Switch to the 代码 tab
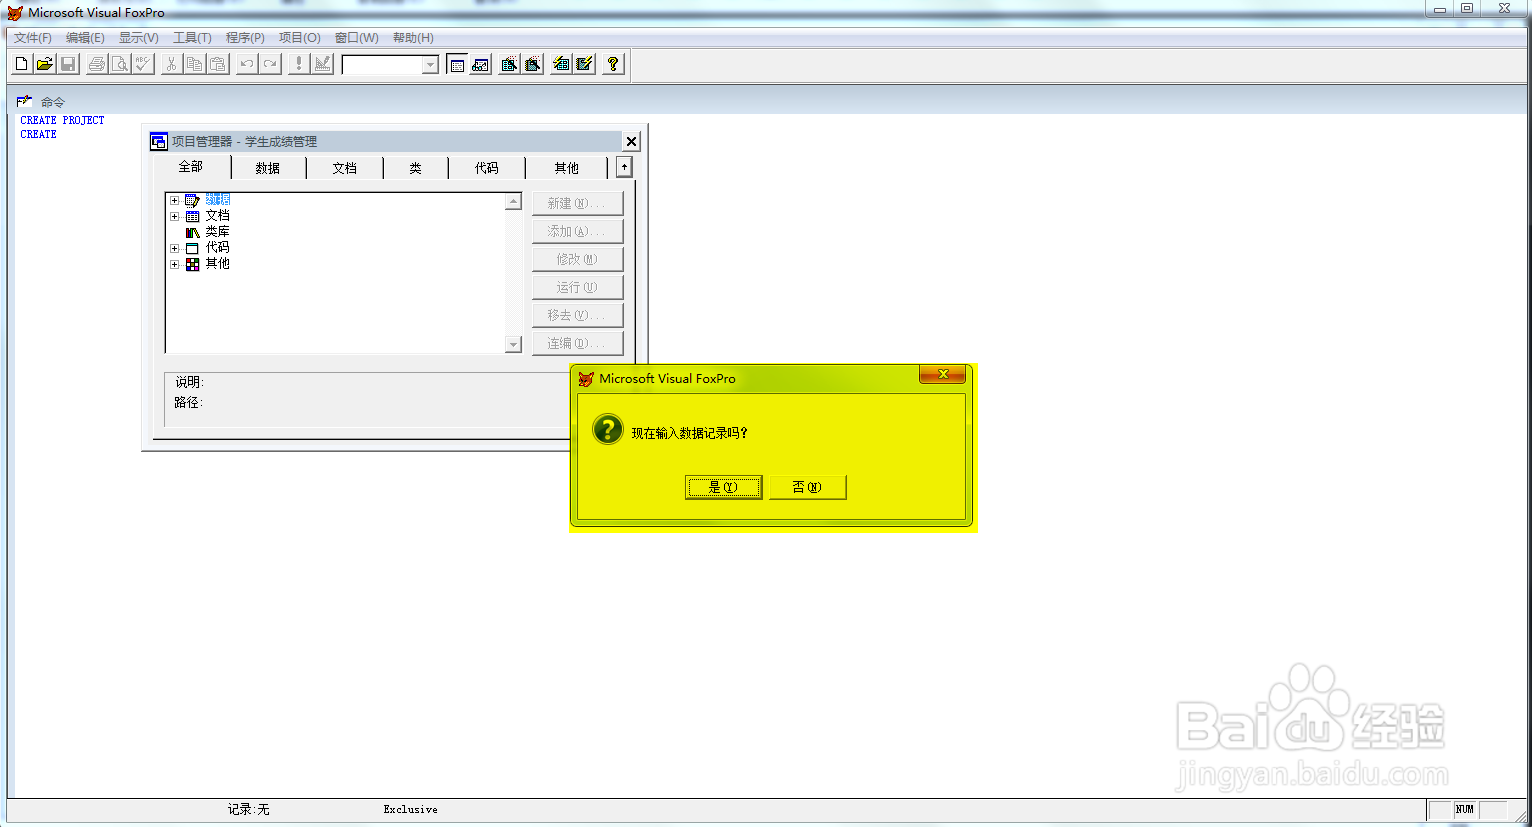 [487, 168]
